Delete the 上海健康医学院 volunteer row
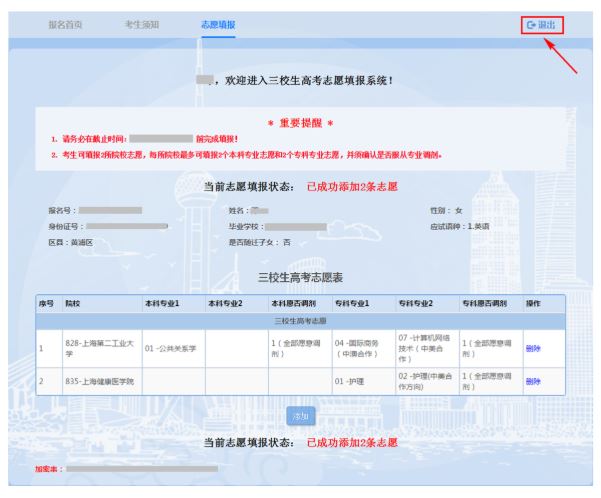The width and height of the screenshot is (601, 498). coord(532,381)
